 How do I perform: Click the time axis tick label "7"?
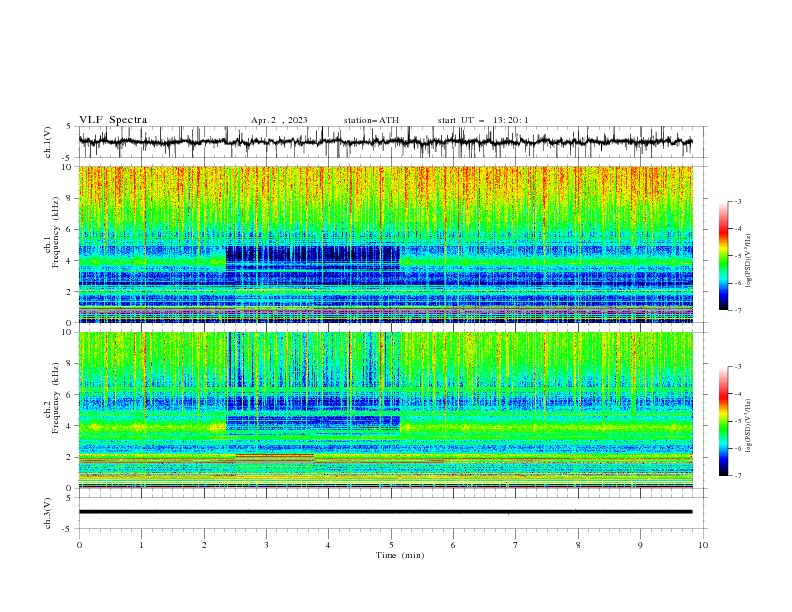tap(516, 545)
